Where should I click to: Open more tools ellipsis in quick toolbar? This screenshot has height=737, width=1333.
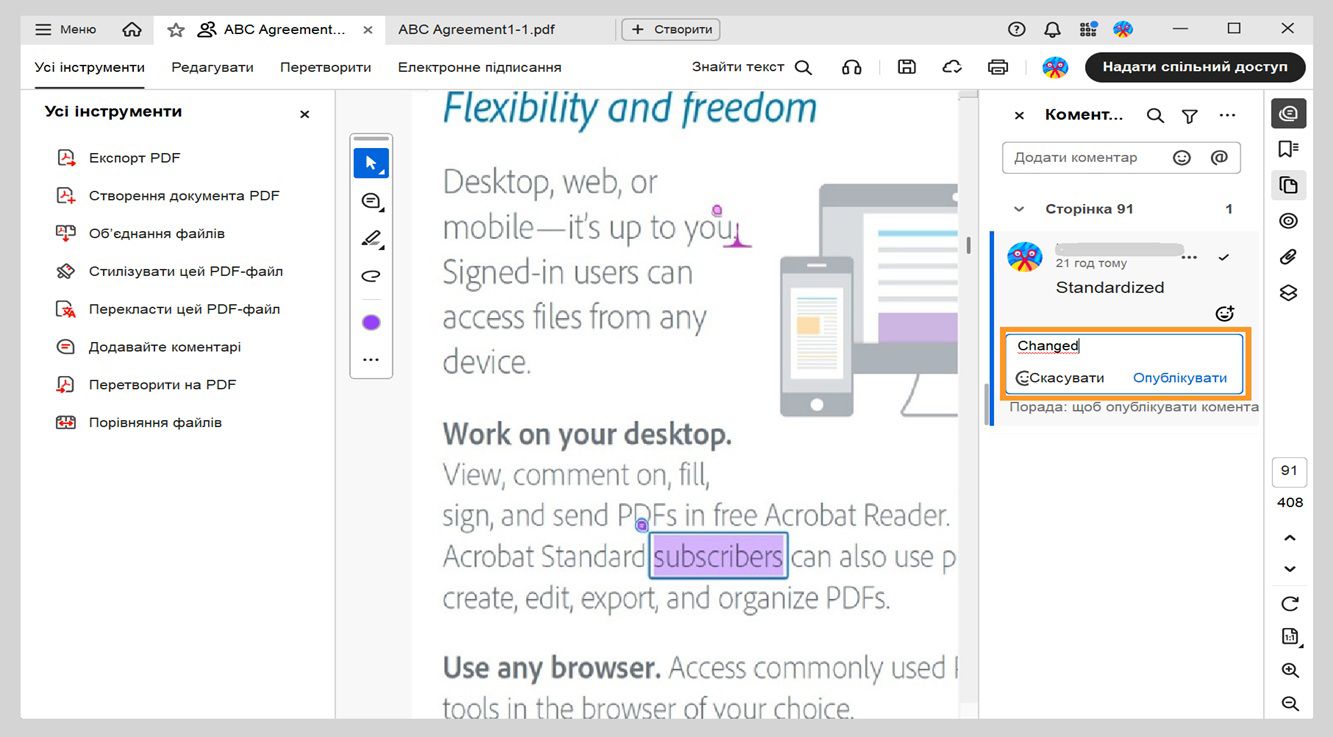pyautogui.click(x=371, y=359)
